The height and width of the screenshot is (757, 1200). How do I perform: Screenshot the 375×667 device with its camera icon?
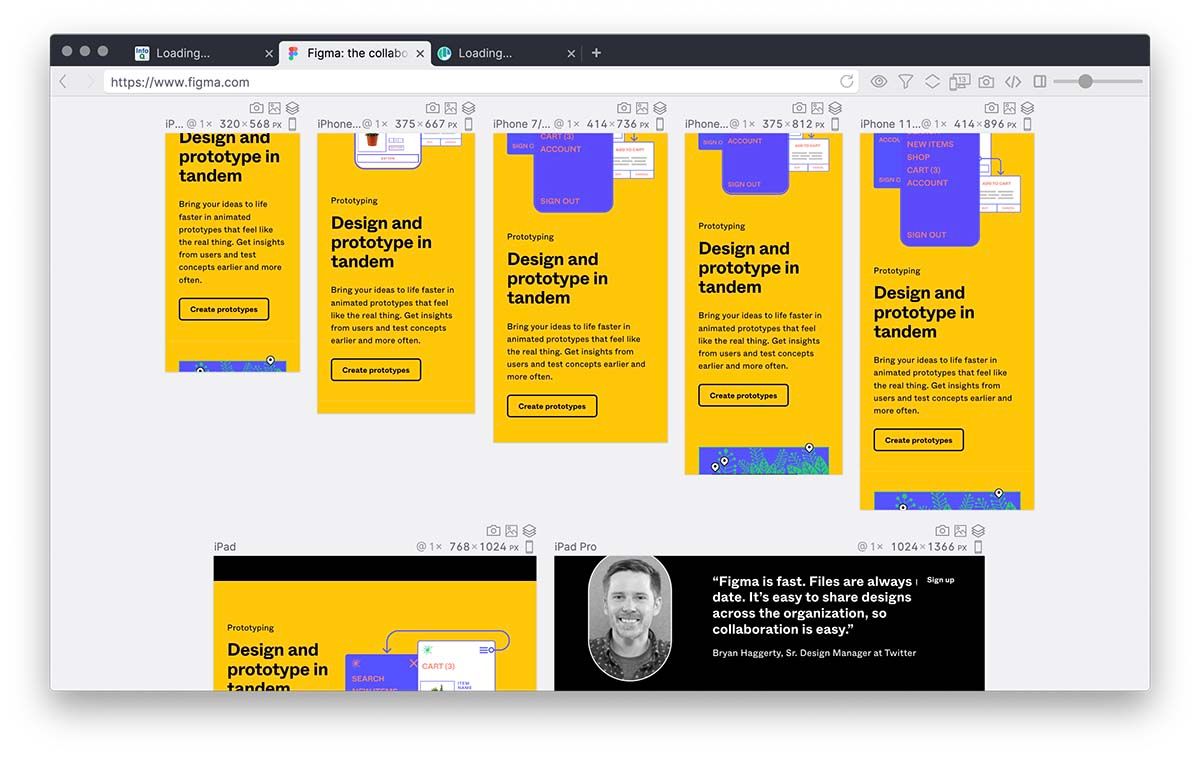tap(432, 108)
